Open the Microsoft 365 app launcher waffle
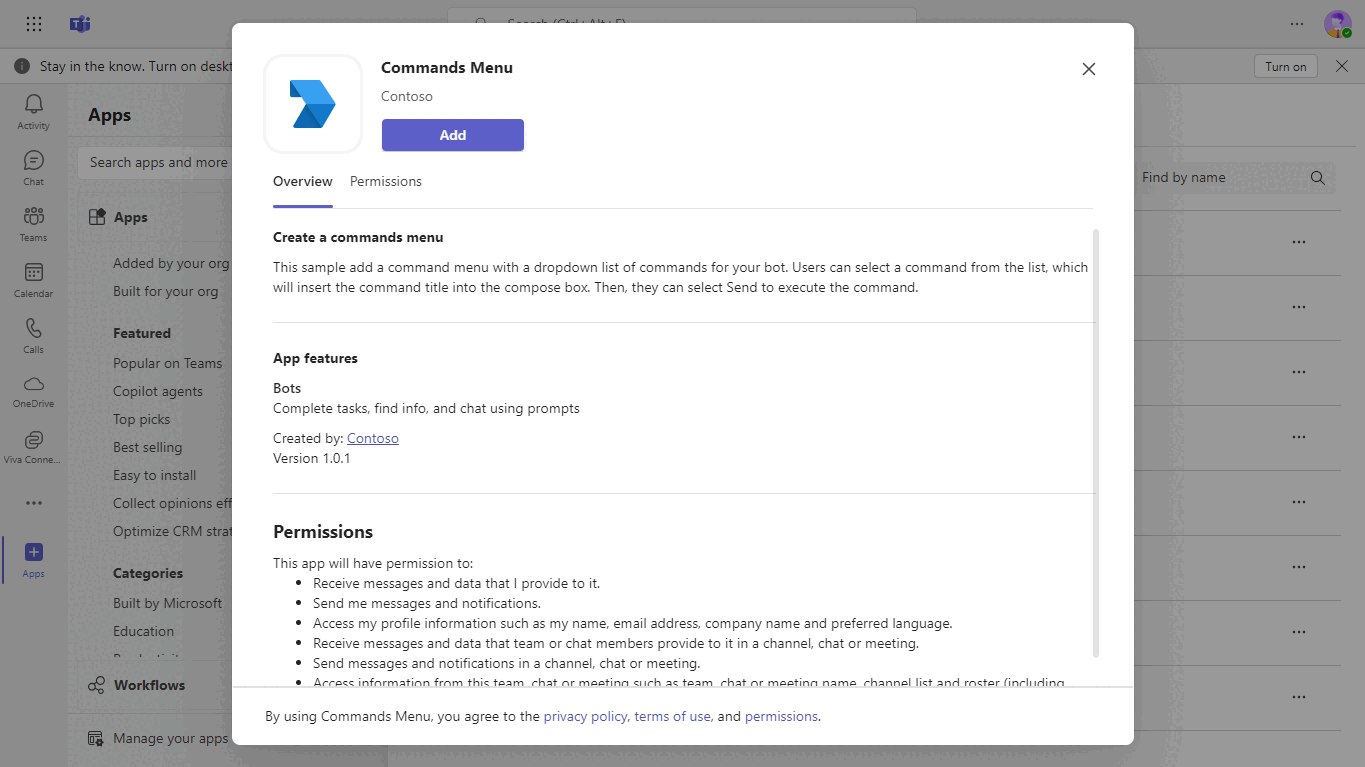 click(x=33, y=23)
